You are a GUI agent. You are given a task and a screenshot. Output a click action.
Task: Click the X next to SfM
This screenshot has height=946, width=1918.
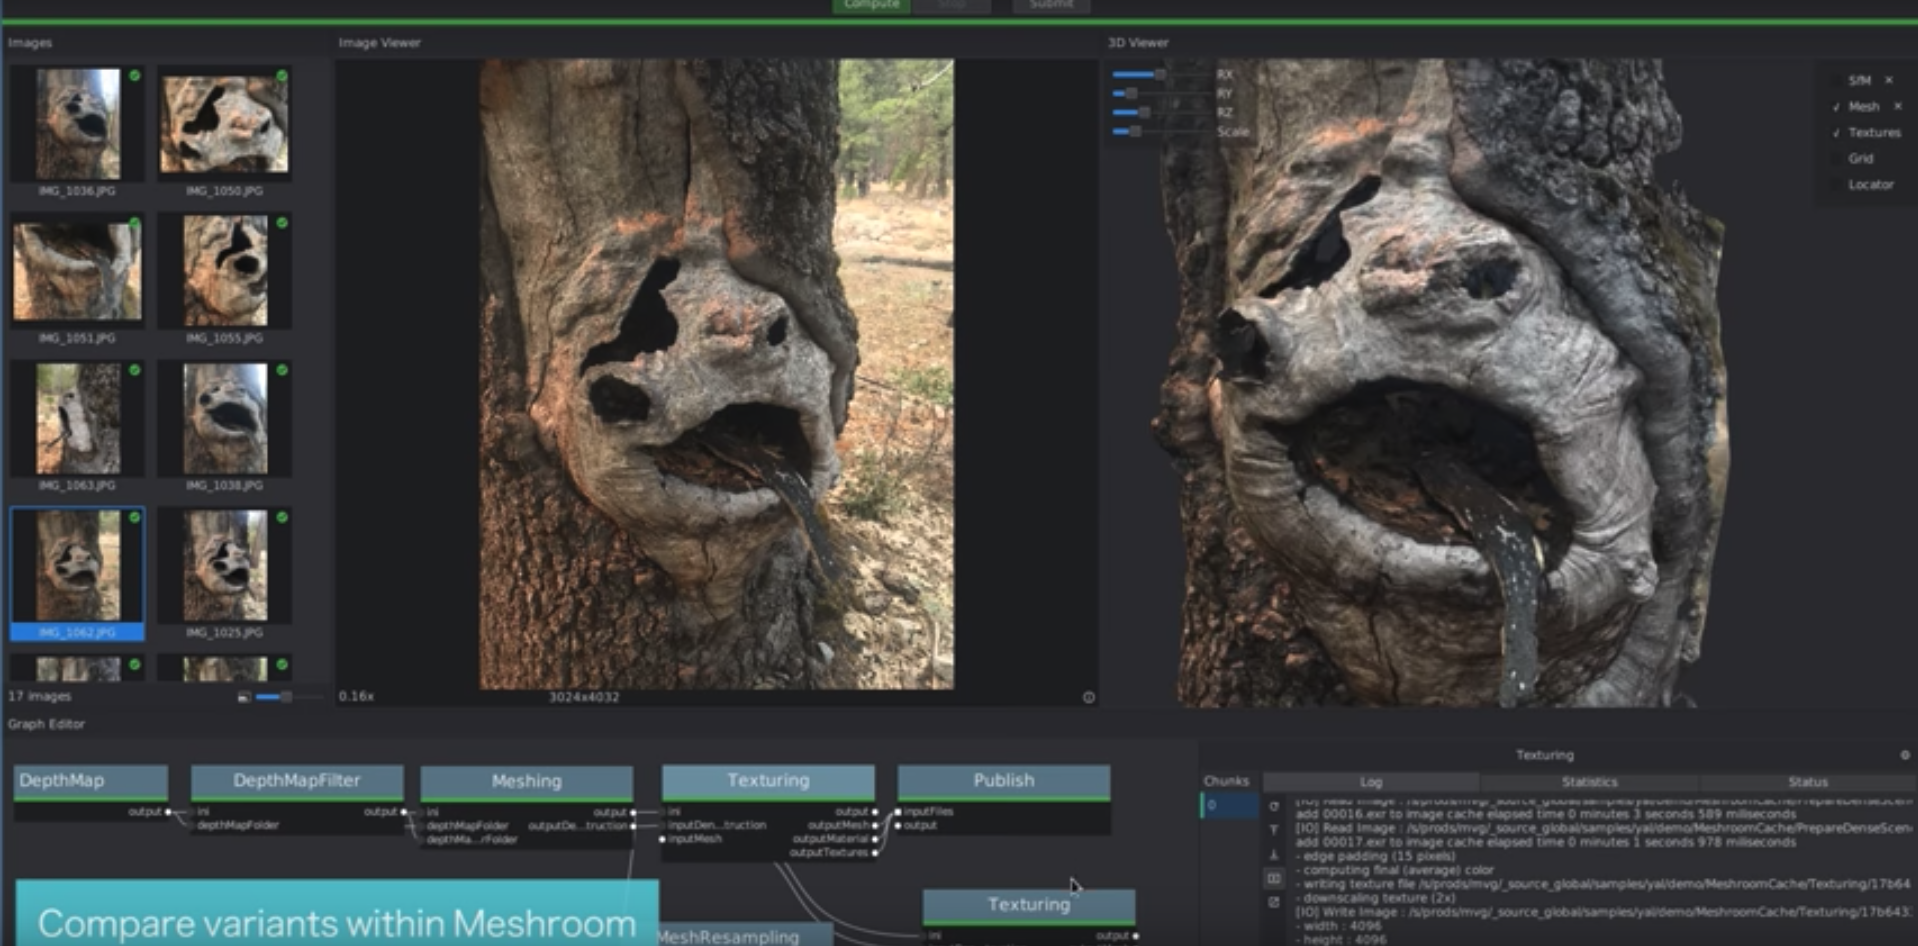(1889, 80)
